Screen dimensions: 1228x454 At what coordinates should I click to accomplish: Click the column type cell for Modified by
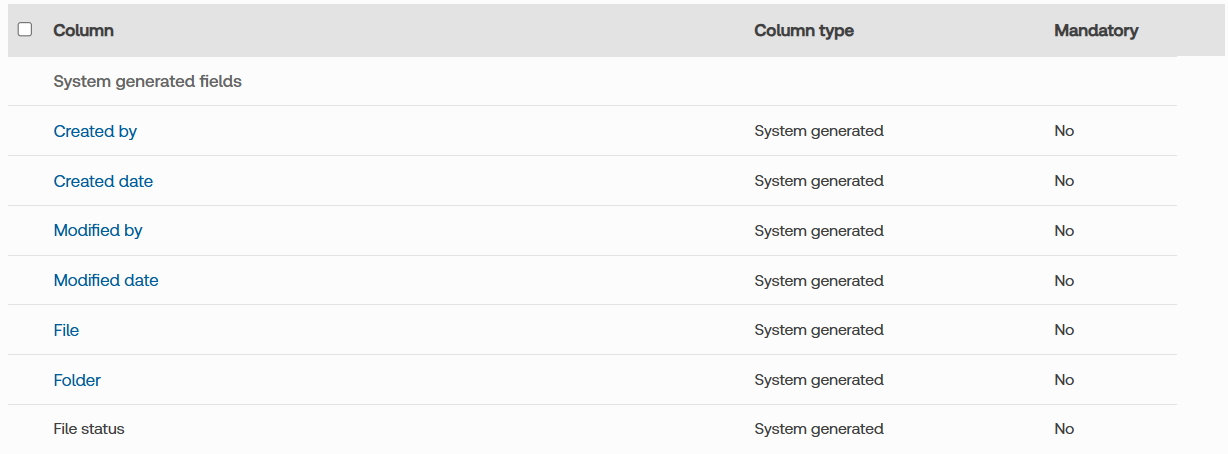click(x=818, y=231)
